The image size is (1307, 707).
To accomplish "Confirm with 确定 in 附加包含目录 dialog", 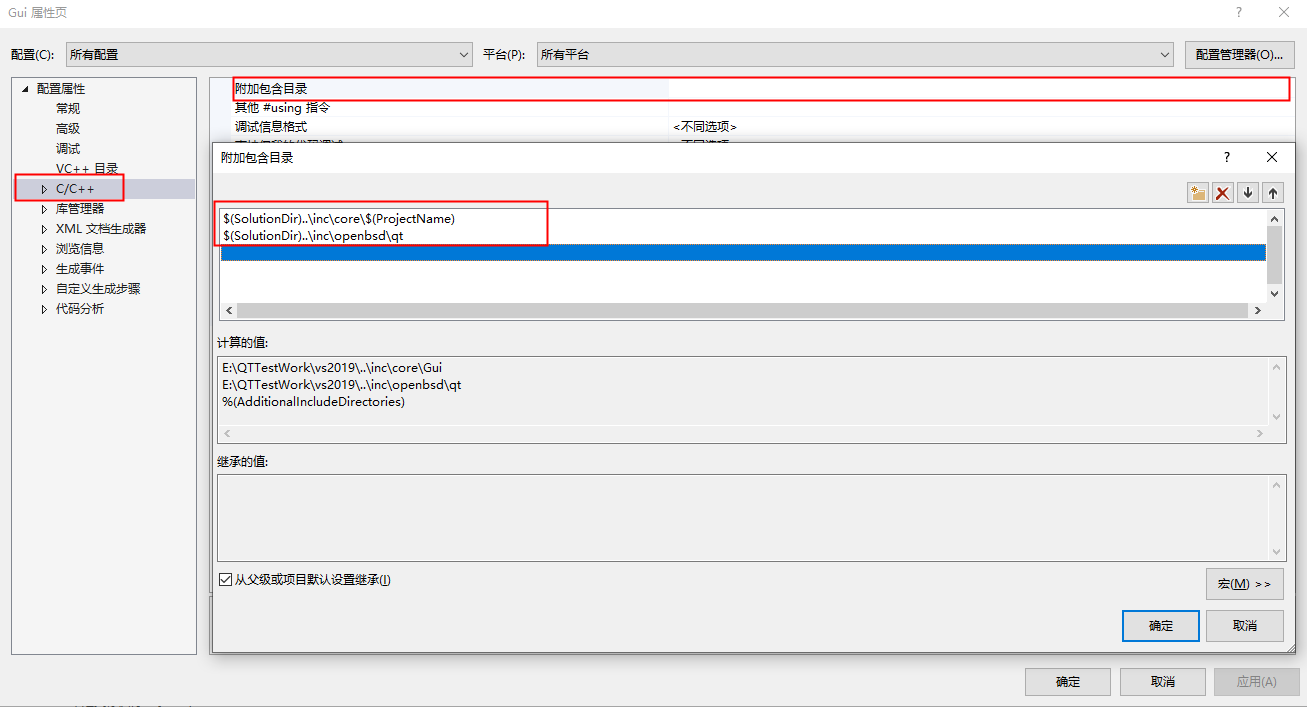I will pos(1161,626).
